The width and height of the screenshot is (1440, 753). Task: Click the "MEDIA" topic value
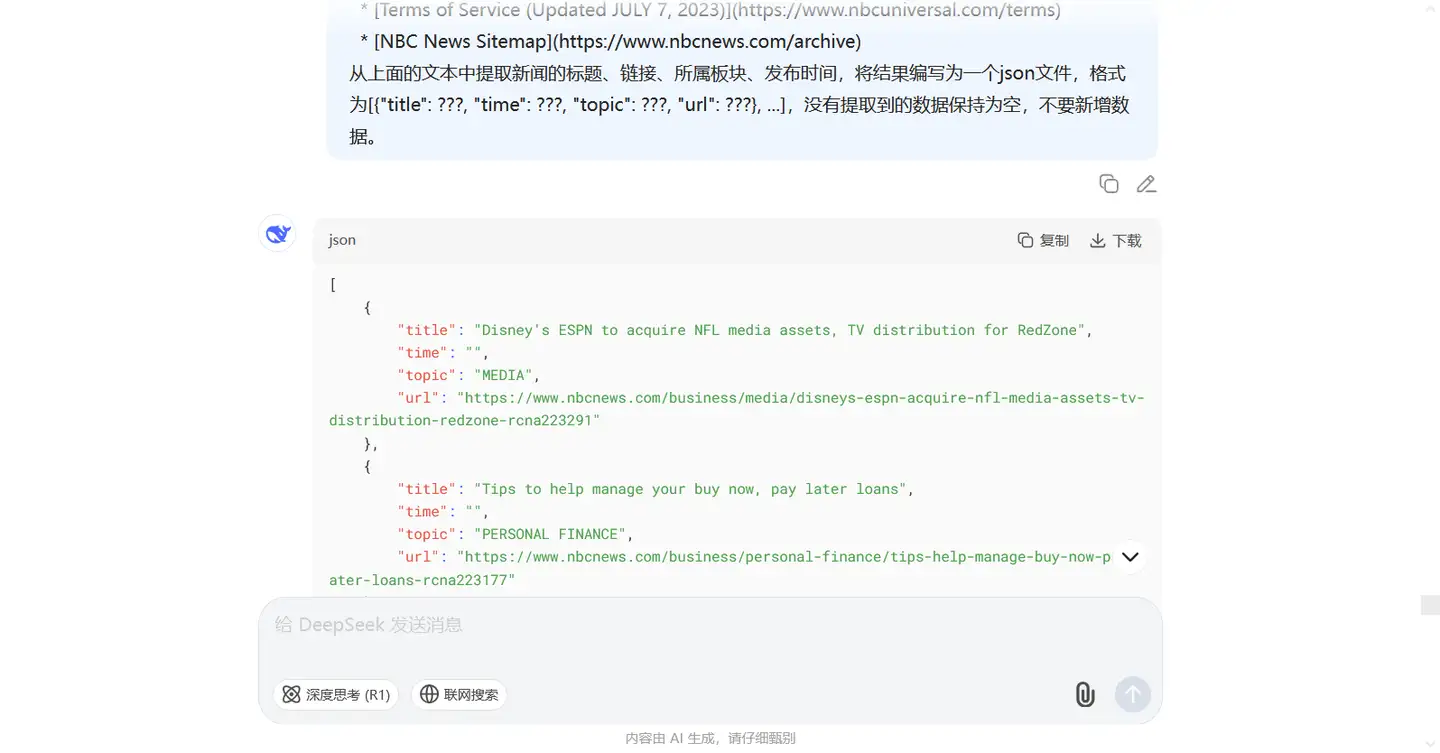(x=506, y=375)
